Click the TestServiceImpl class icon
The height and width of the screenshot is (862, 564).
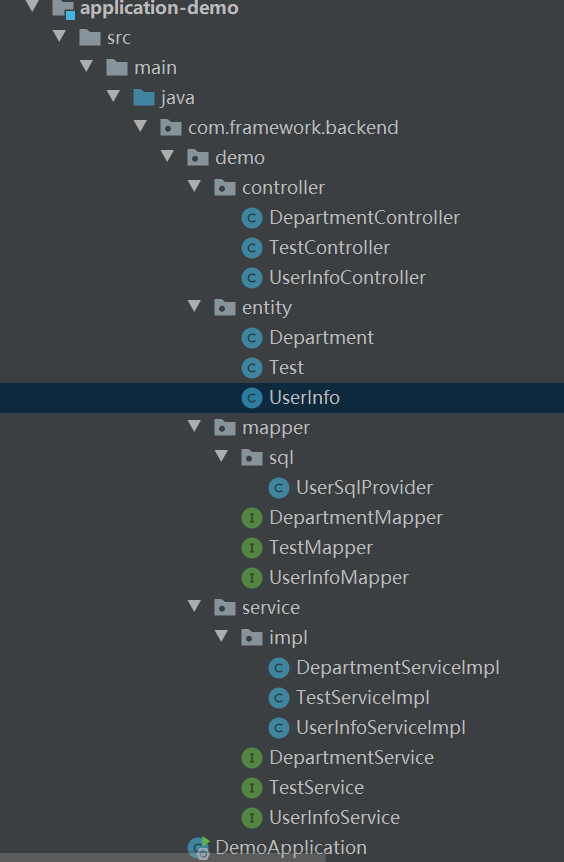279,698
